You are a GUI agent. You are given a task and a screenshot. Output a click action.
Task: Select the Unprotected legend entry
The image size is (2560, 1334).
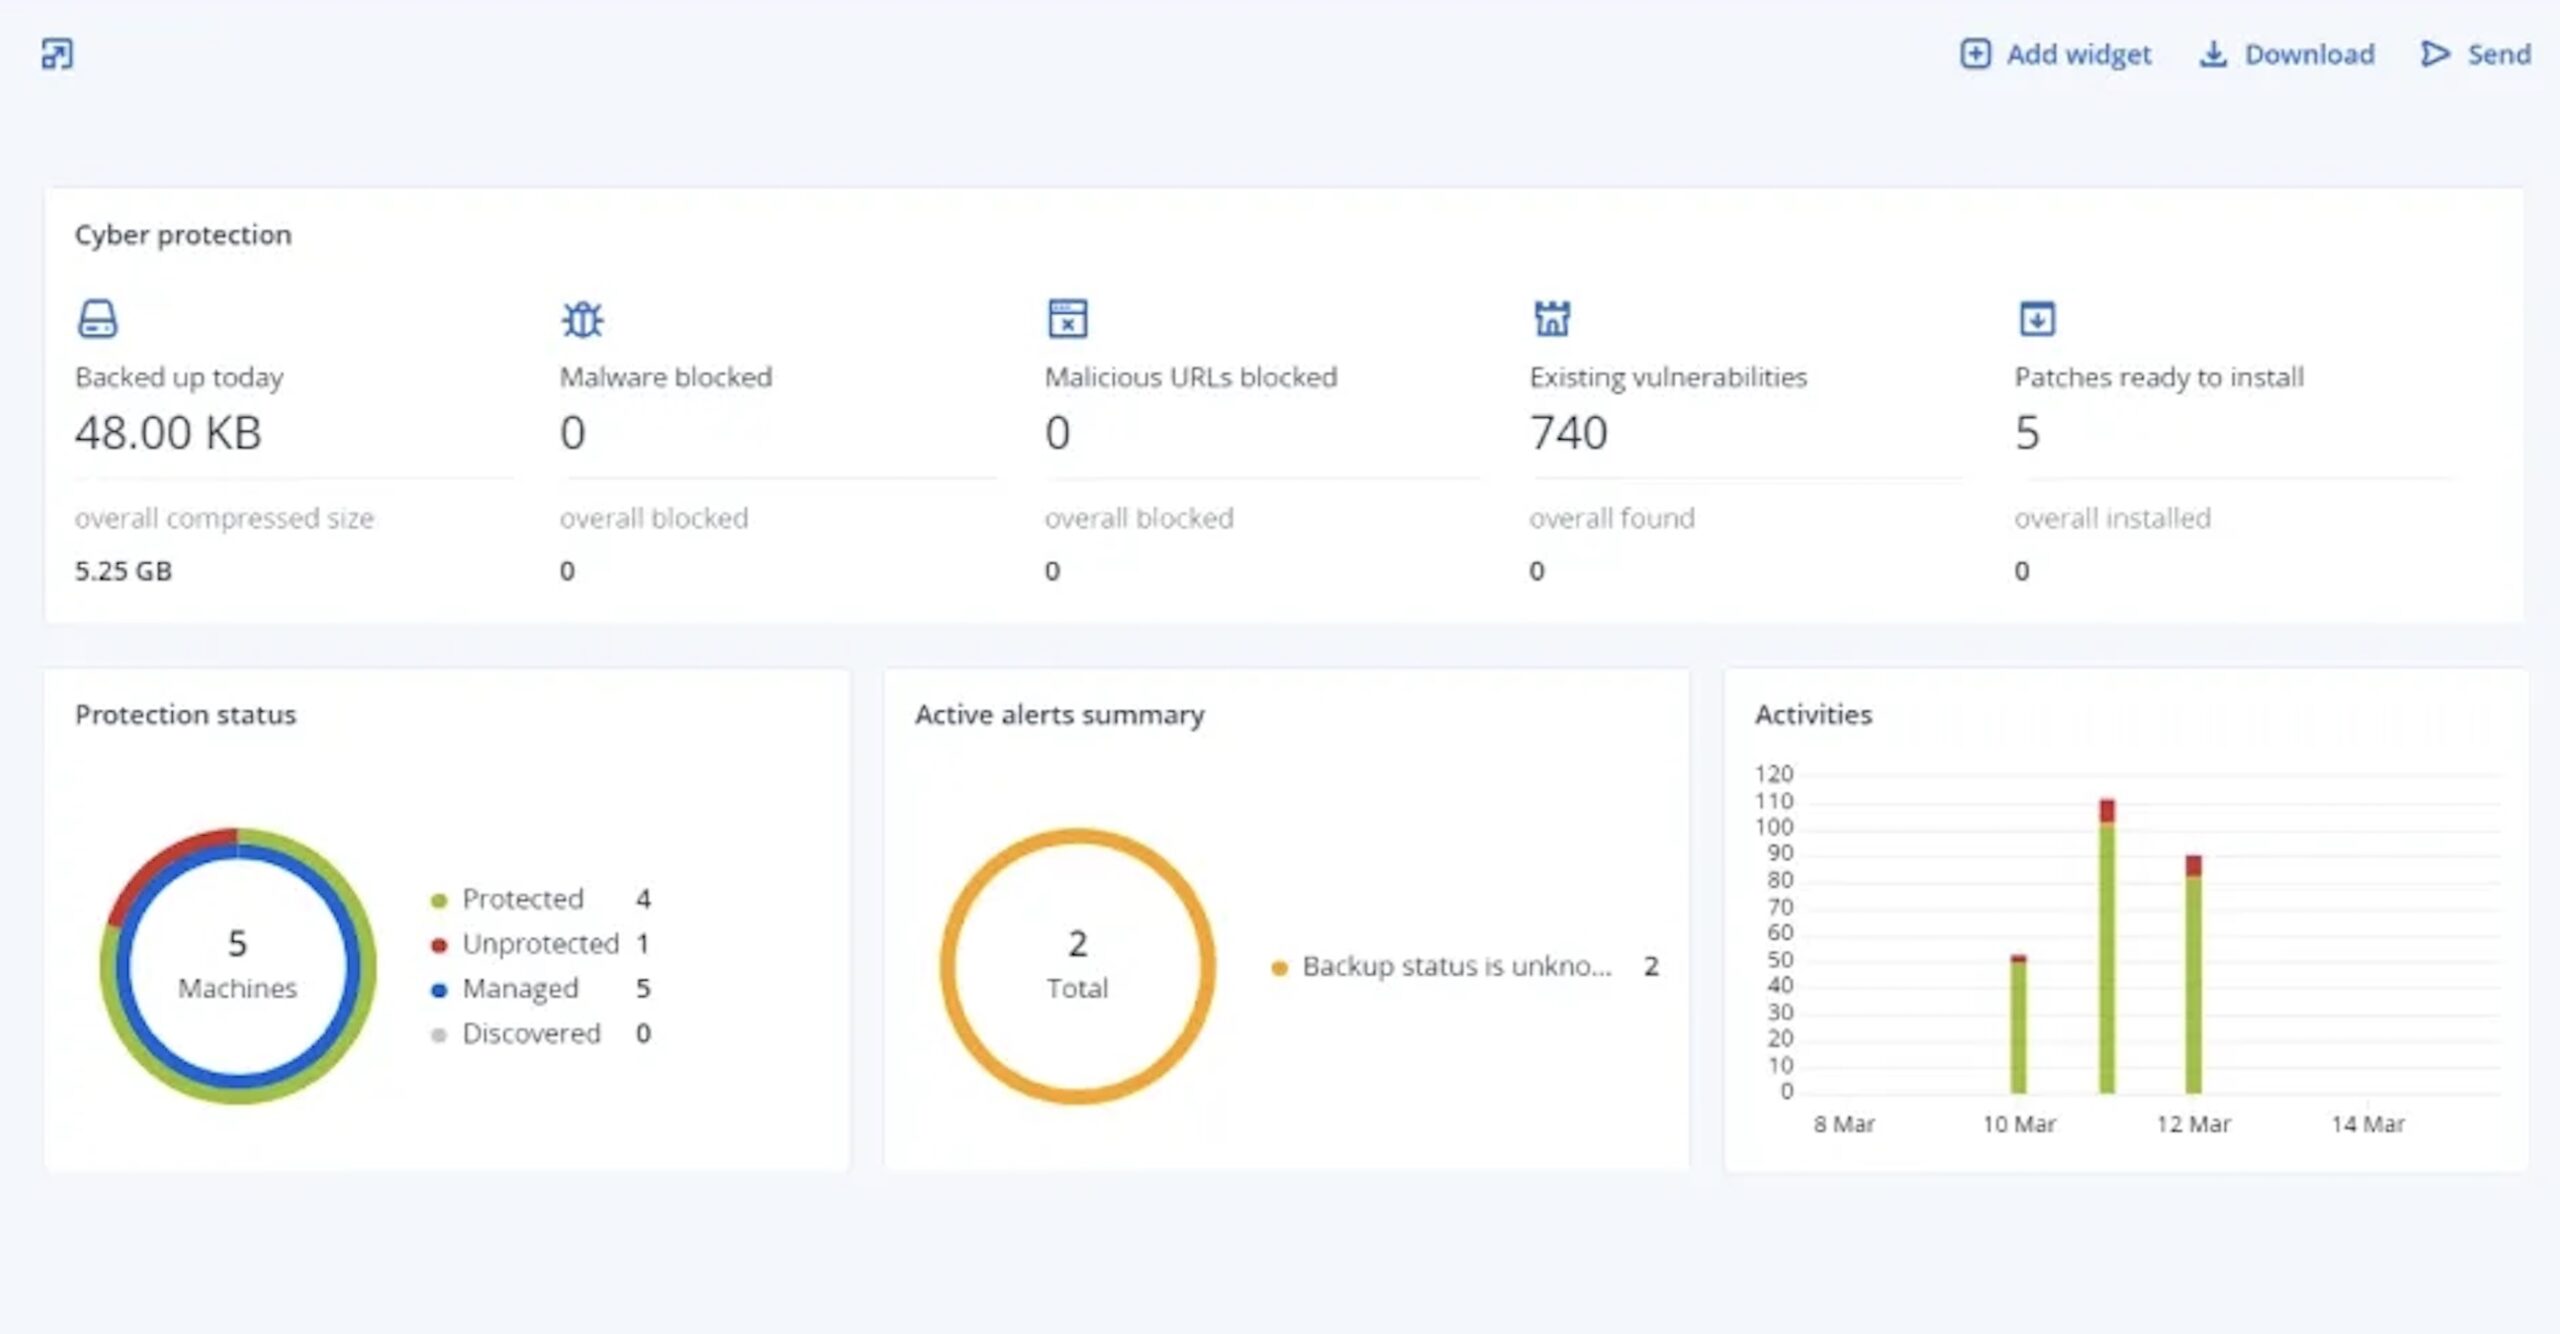[541, 944]
